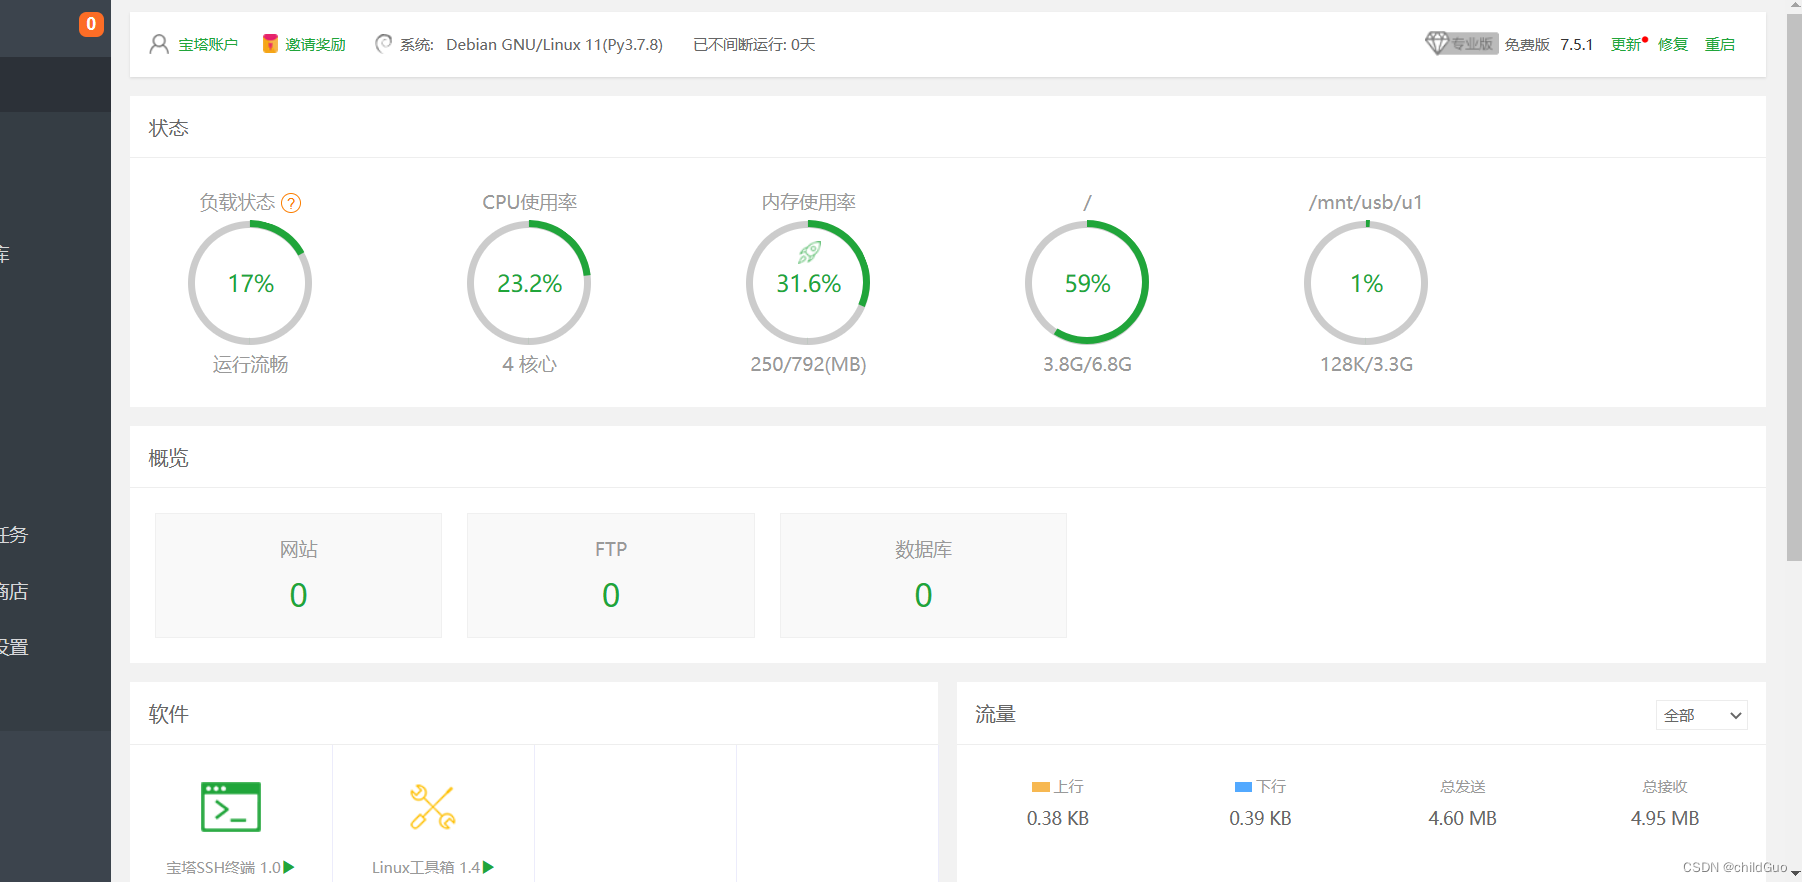Open the FTP overview card

coord(611,575)
